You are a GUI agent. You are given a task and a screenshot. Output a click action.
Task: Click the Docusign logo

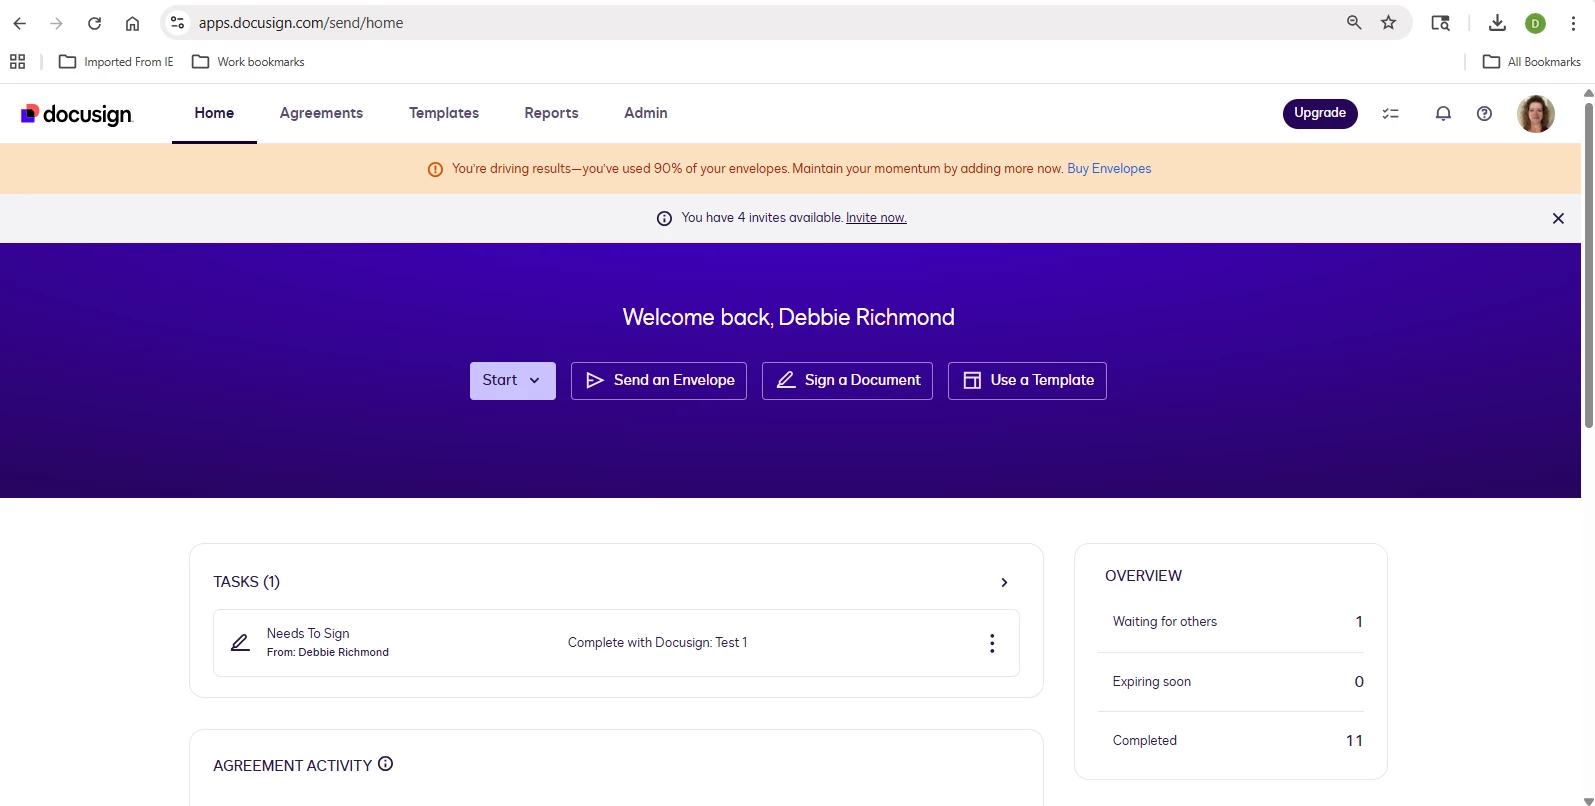(76, 114)
